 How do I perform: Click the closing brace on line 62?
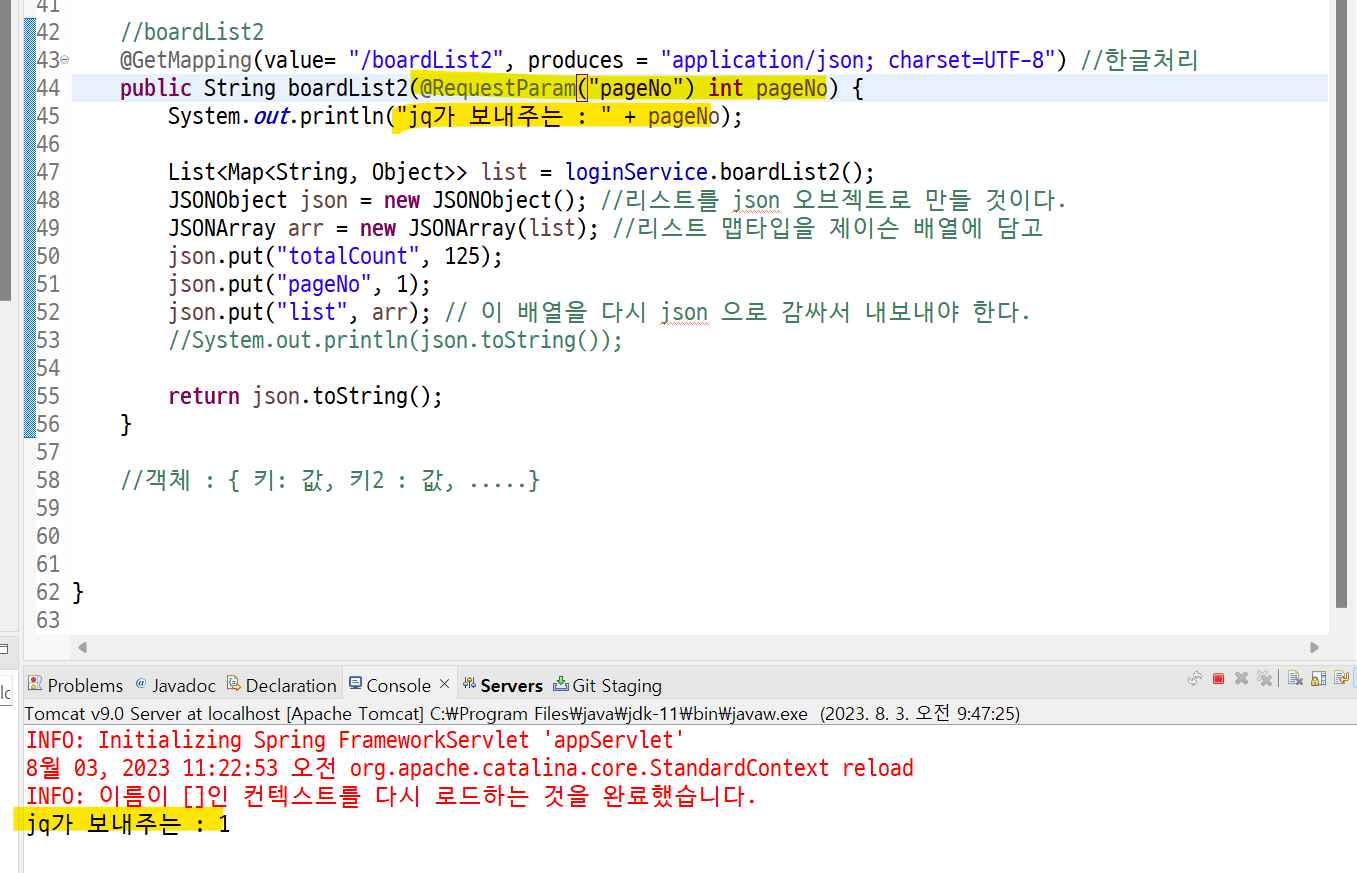pos(78,592)
